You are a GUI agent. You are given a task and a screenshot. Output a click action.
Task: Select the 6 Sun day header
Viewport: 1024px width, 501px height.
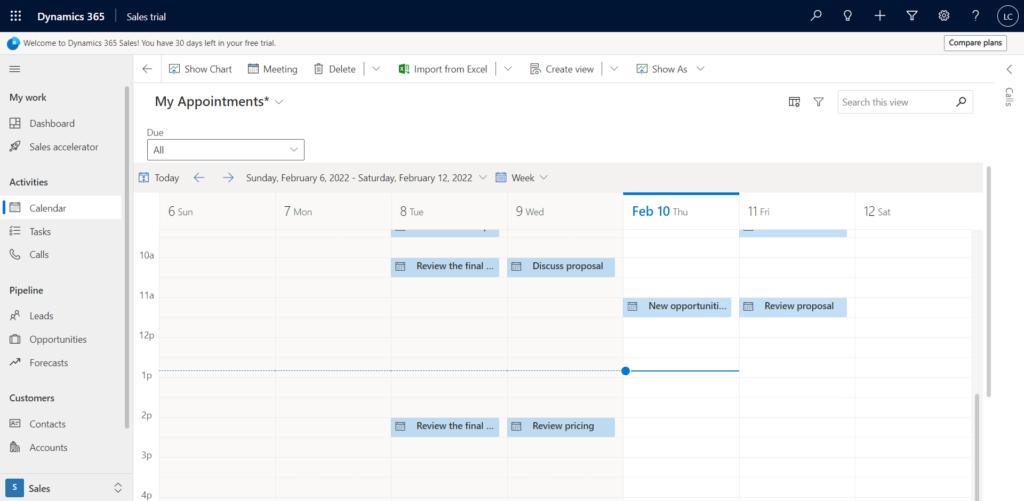(x=217, y=212)
